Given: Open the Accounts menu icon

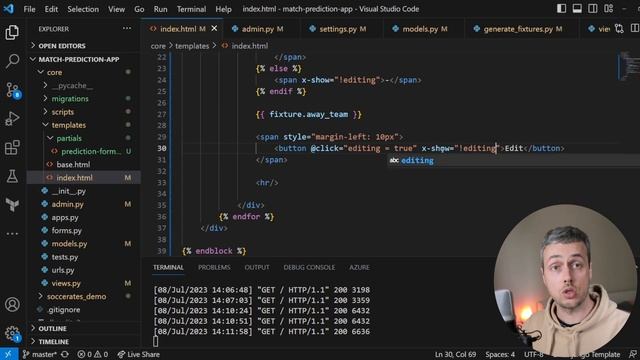Looking at the screenshot, I should point(12,304).
